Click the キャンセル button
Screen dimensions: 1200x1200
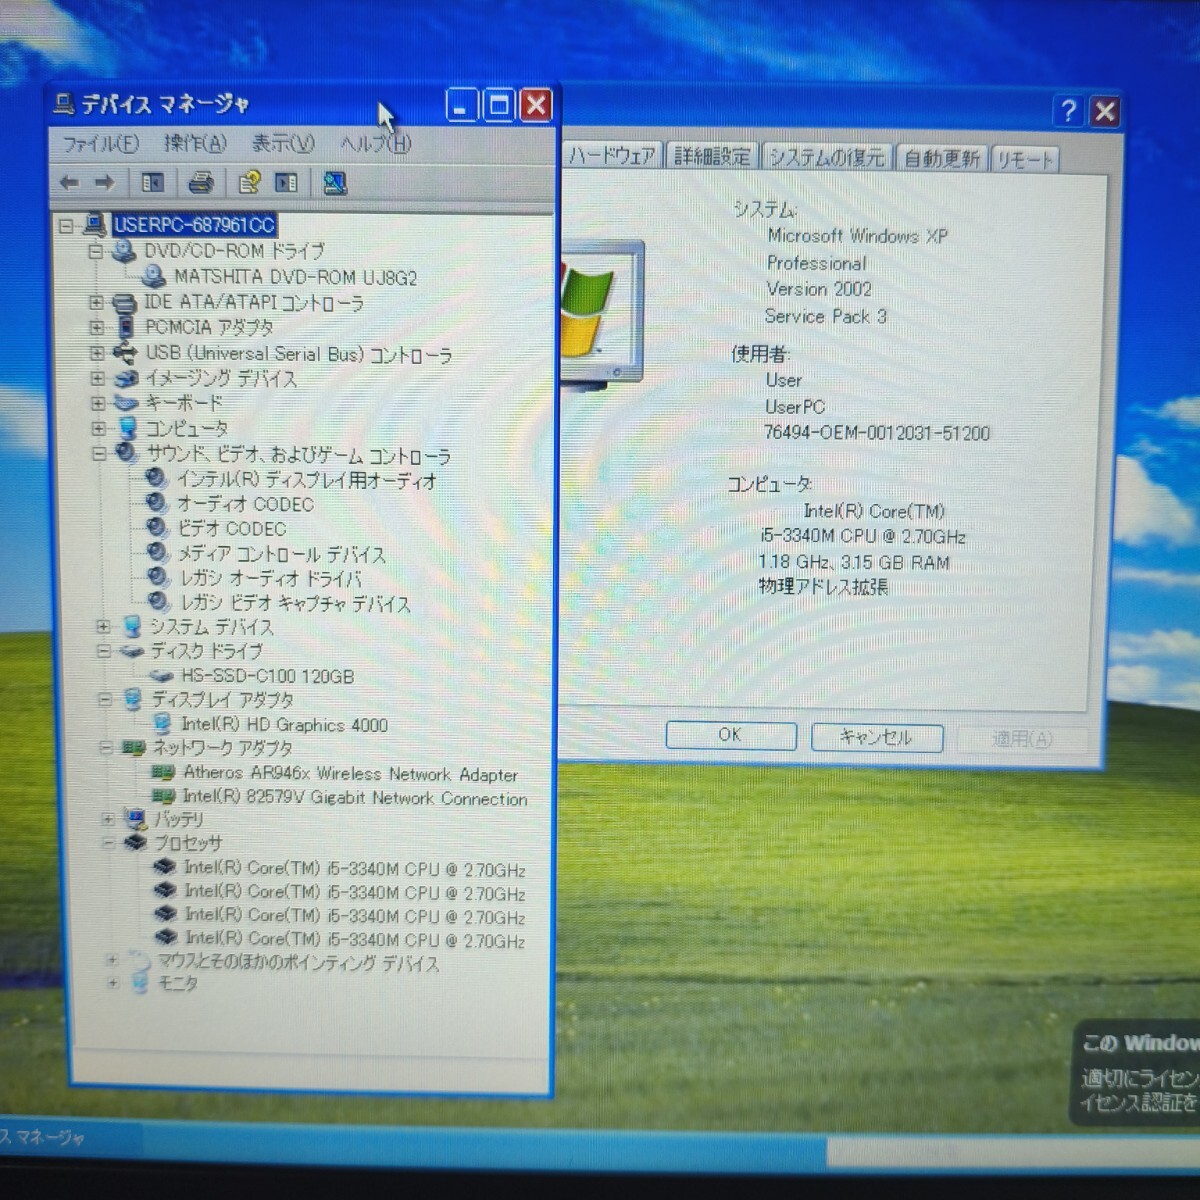tap(878, 737)
